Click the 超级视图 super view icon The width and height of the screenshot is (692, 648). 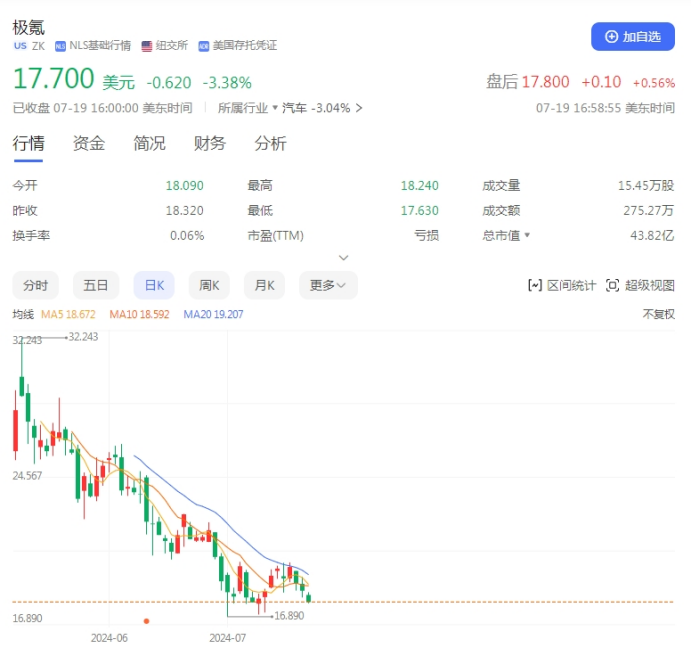(x=613, y=285)
